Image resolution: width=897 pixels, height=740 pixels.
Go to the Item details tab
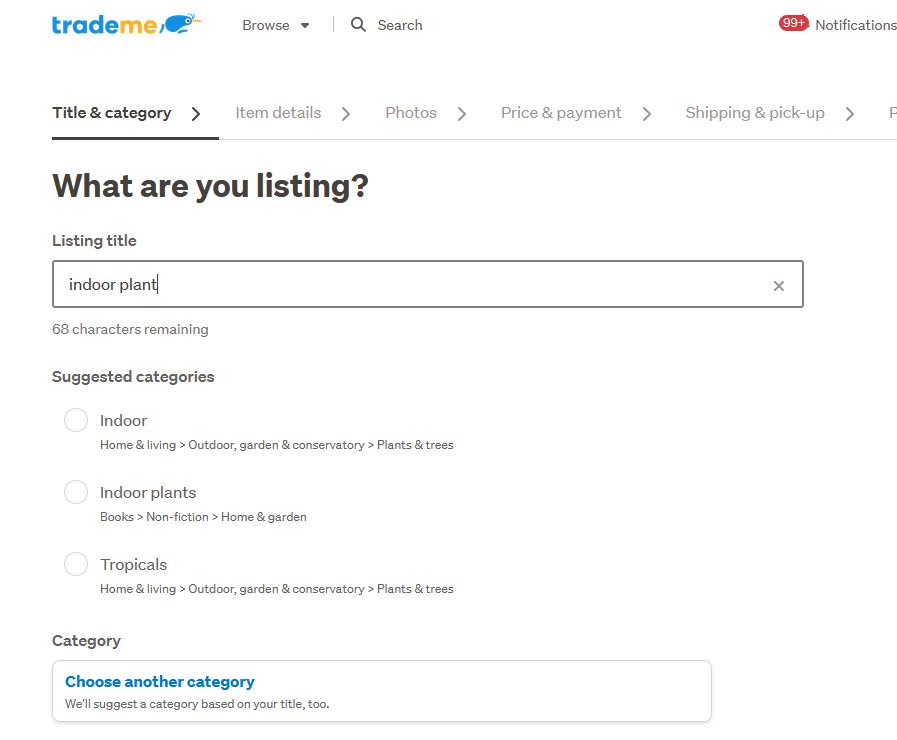[278, 113]
